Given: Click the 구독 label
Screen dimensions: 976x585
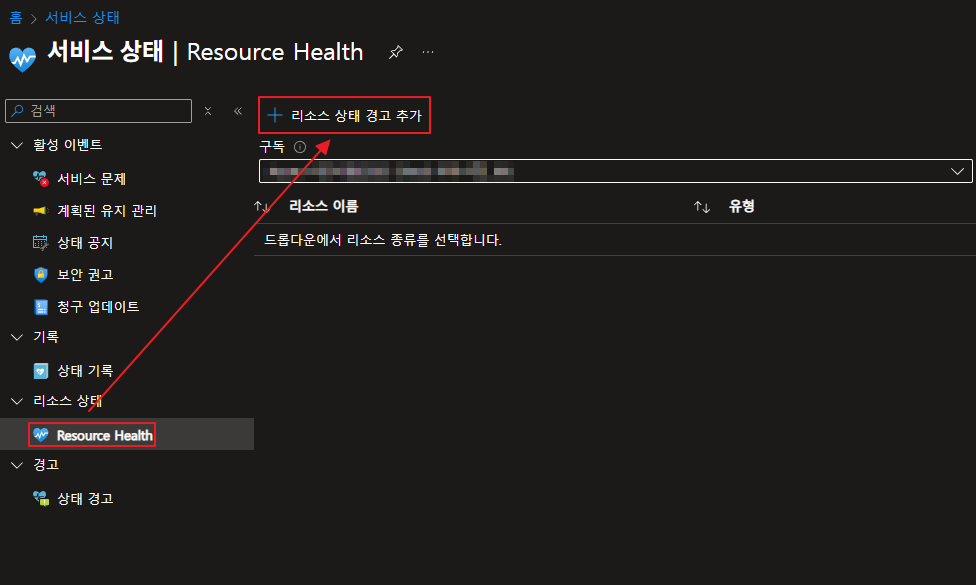Looking at the screenshot, I should pyautogui.click(x=272, y=147).
